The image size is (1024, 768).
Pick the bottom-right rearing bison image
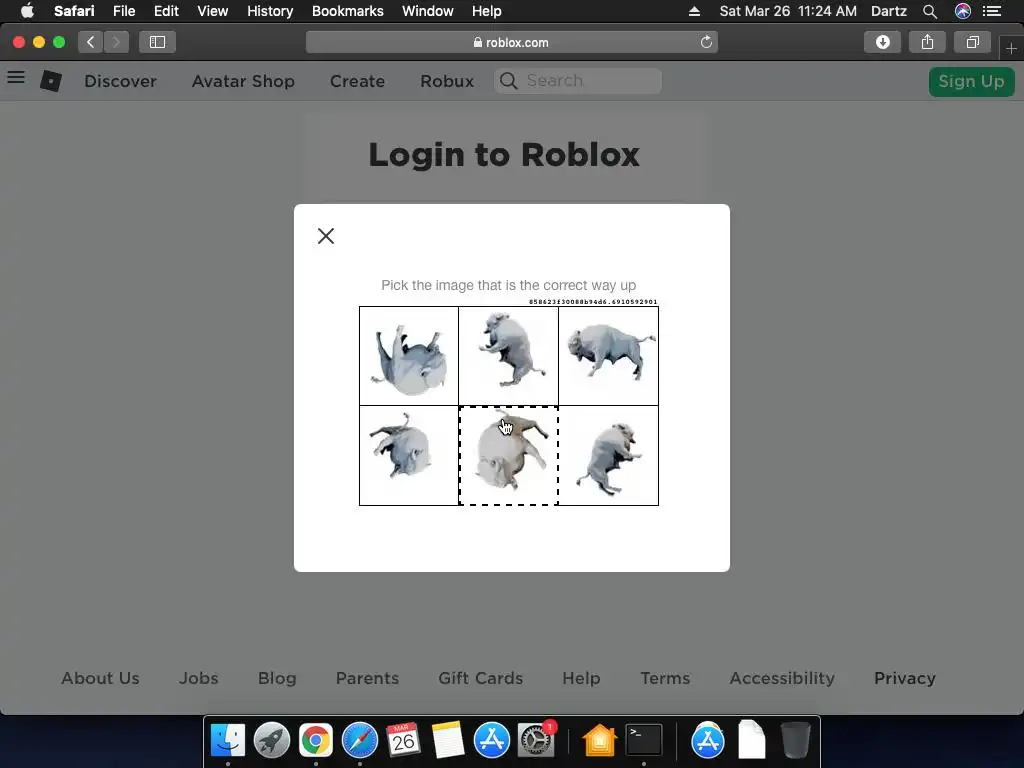tap(609, 456)
